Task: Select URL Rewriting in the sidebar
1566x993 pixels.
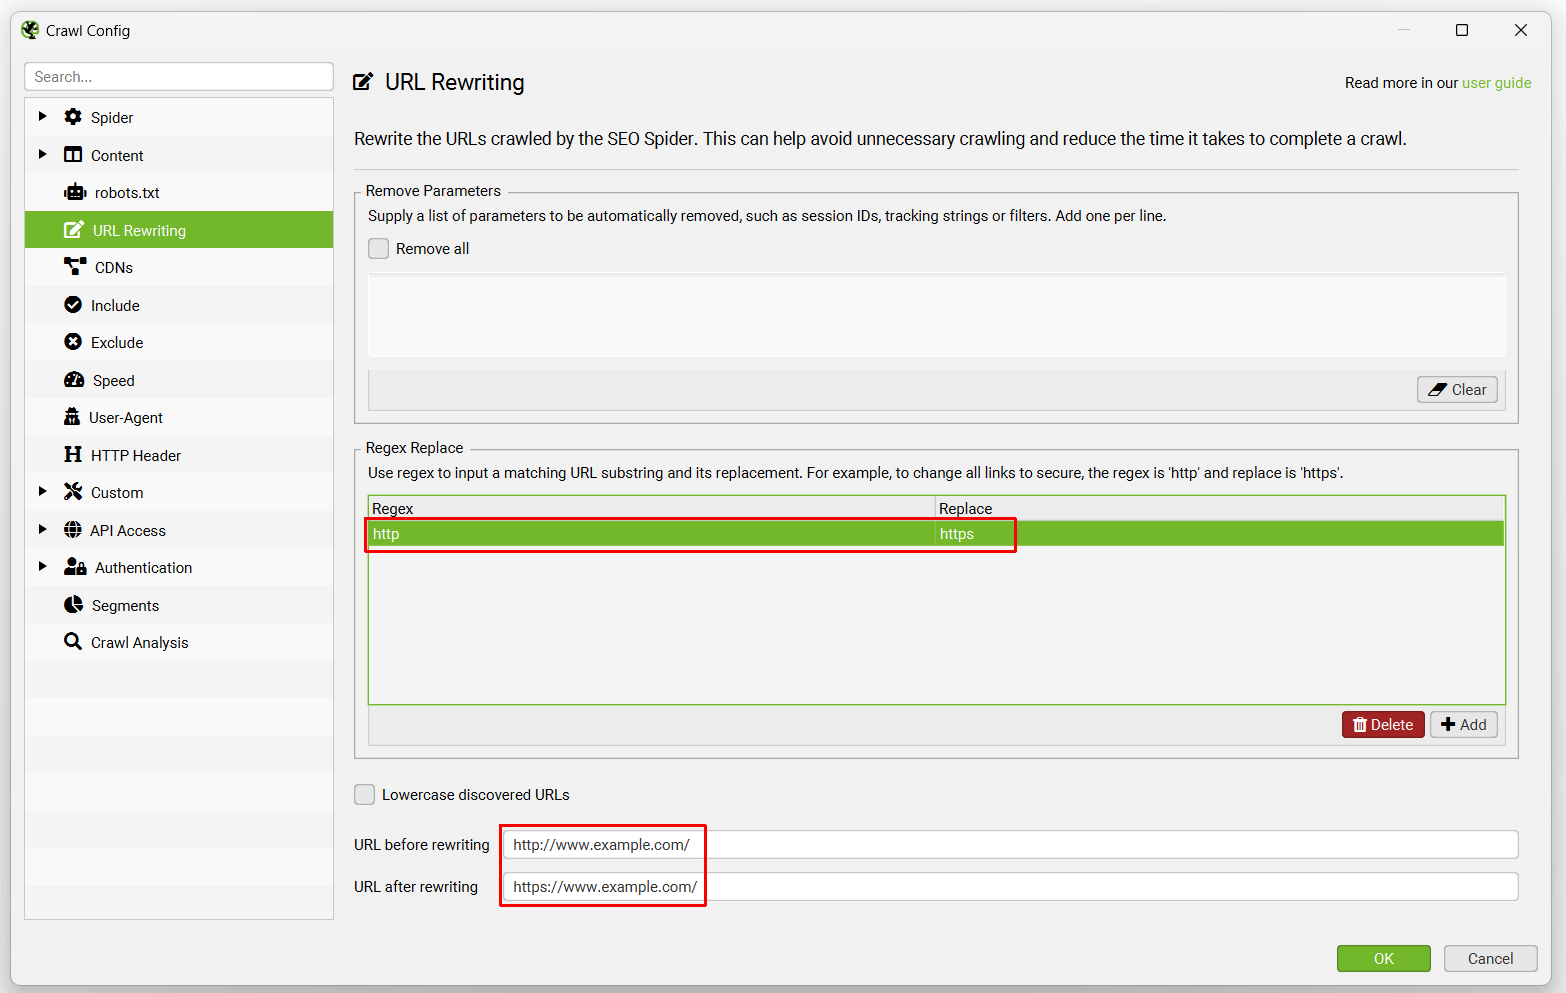Action: 138,229
